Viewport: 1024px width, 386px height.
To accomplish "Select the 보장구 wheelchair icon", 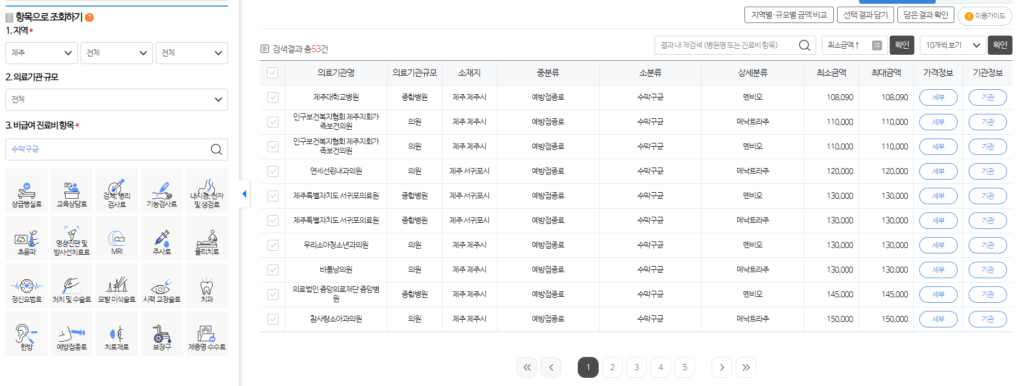I will pos(162,334).
